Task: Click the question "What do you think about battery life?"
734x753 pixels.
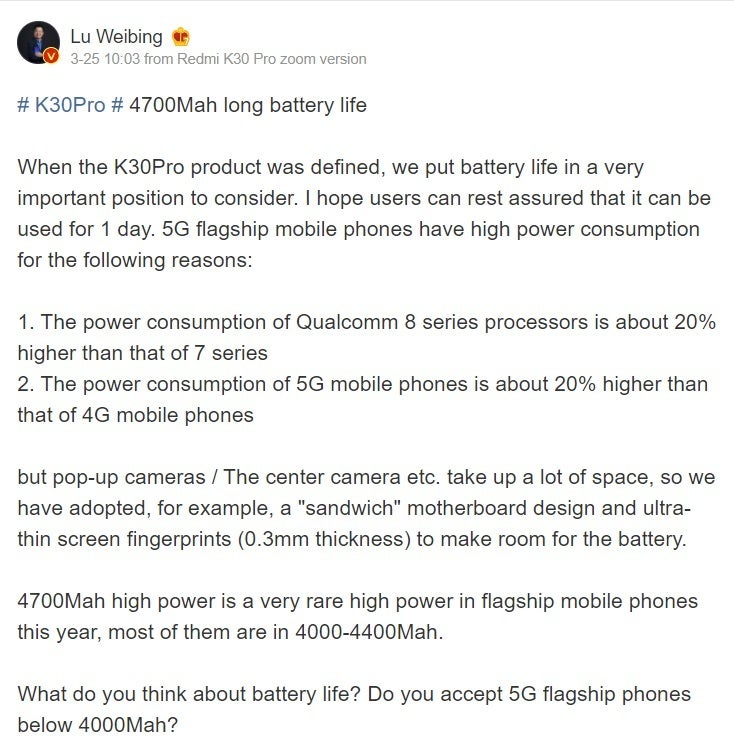Action: click(x=189, y=694)
